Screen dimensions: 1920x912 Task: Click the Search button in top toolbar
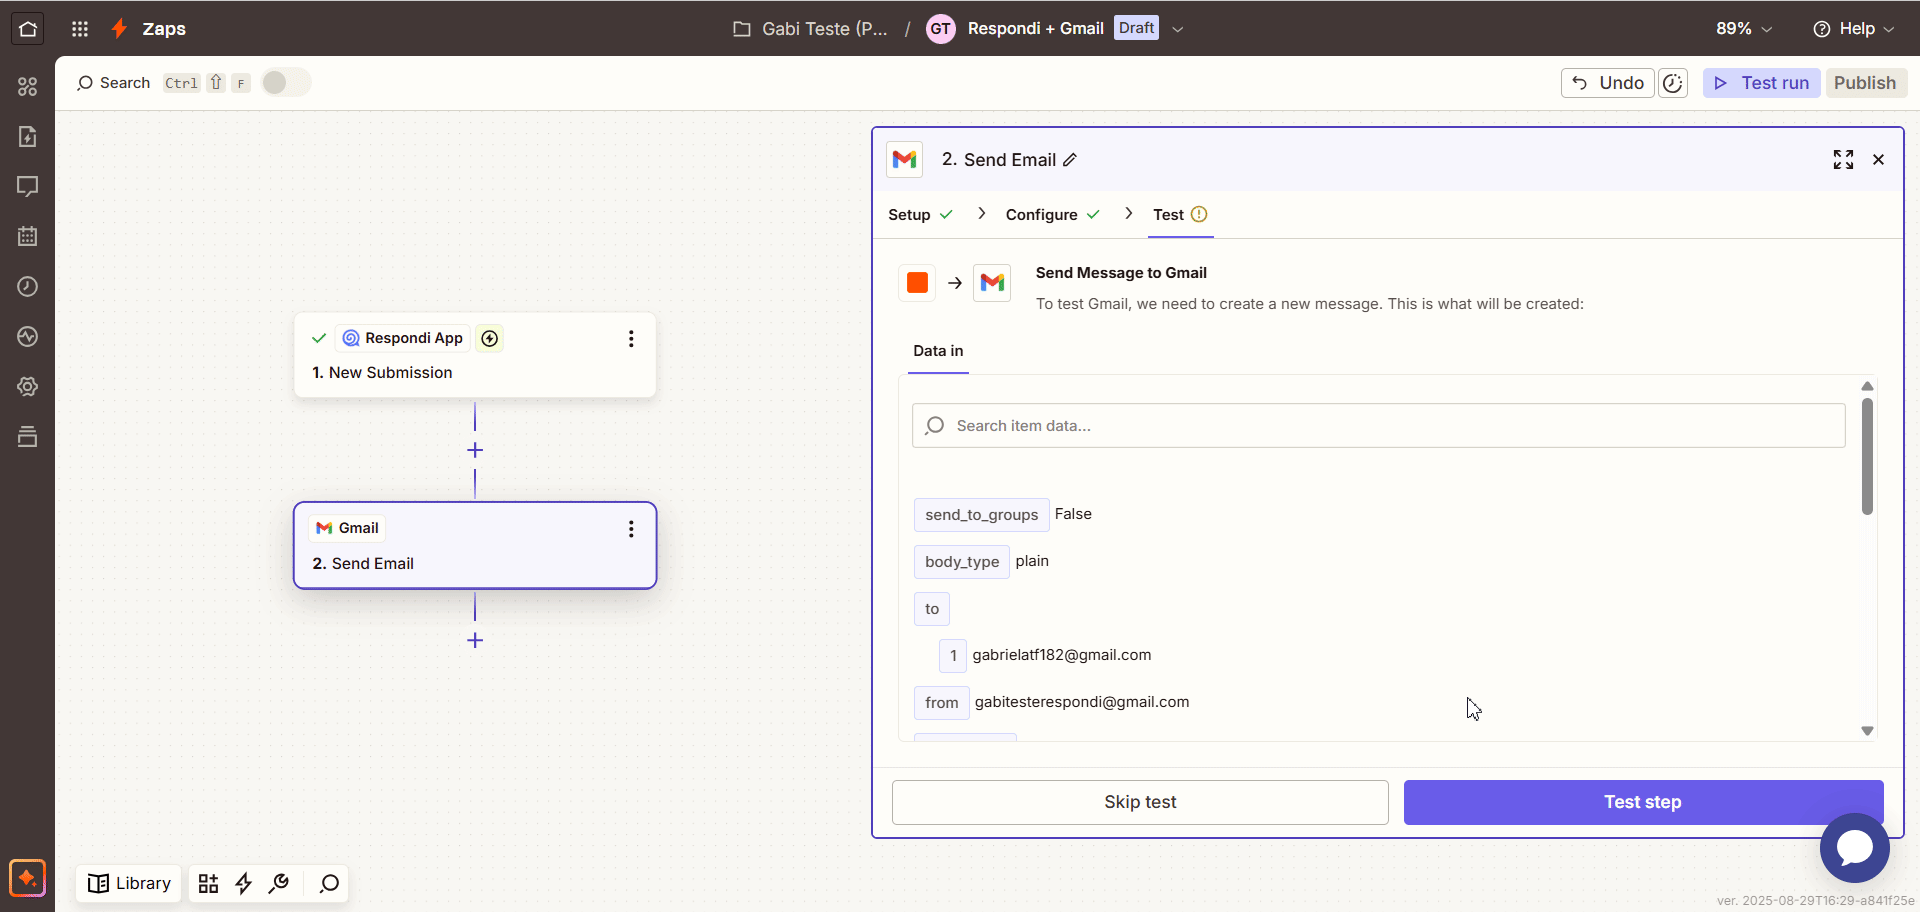click(113, 83)
